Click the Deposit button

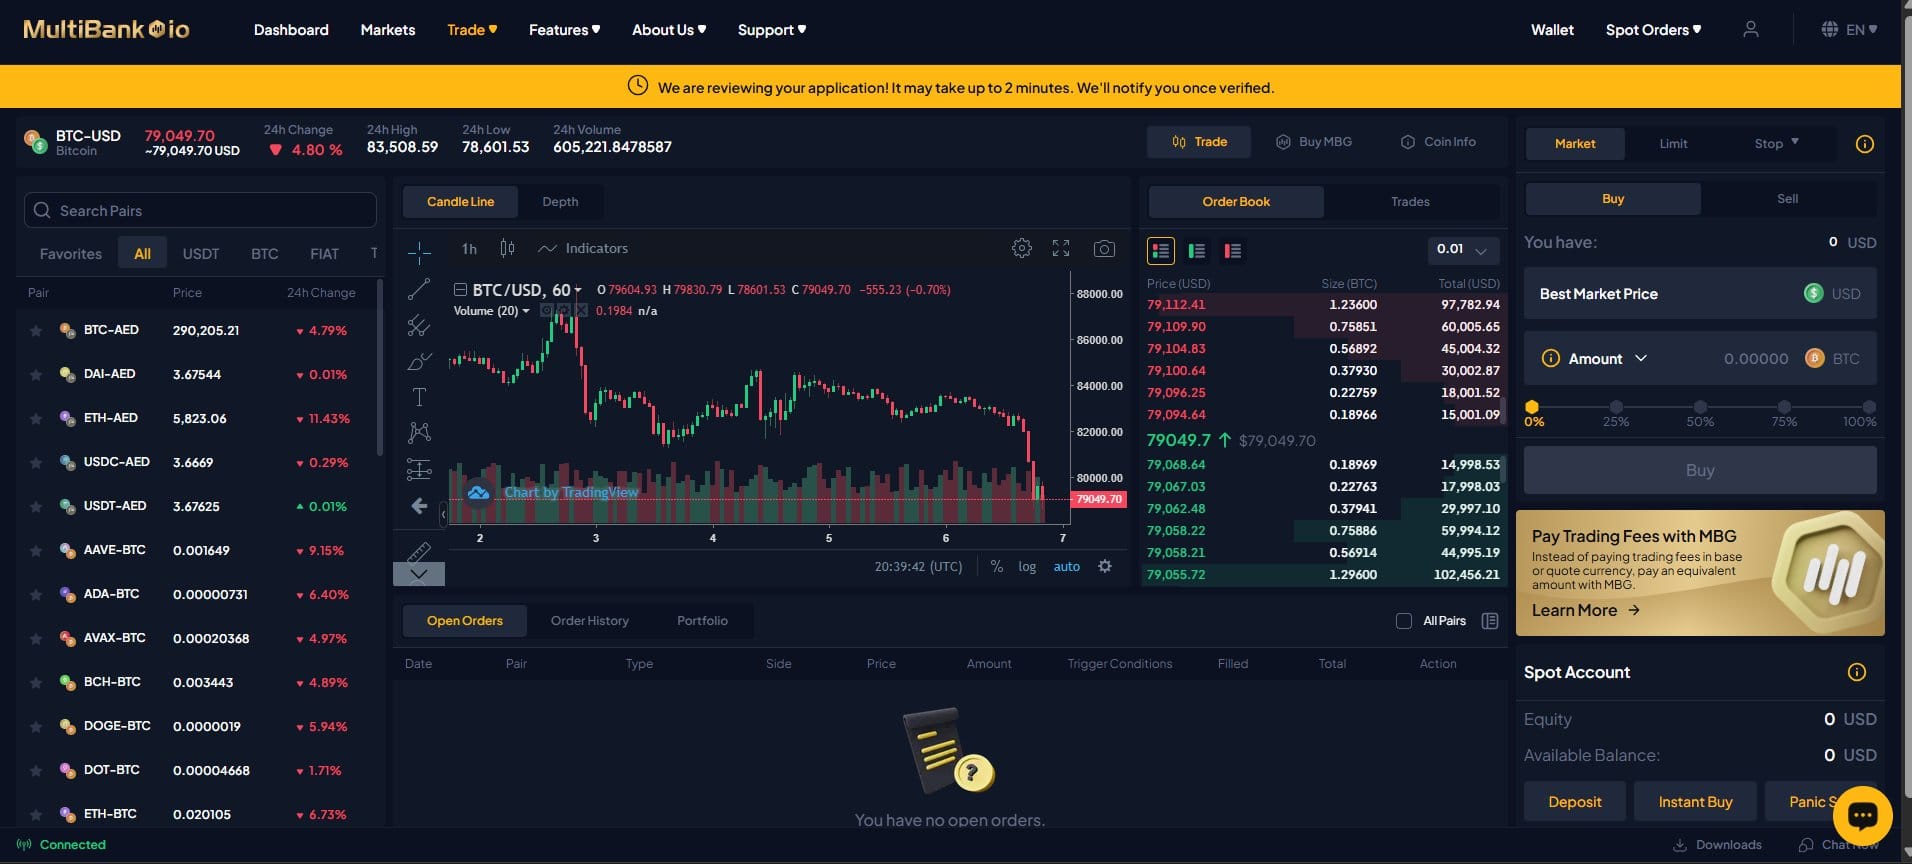click(1574, 802)
